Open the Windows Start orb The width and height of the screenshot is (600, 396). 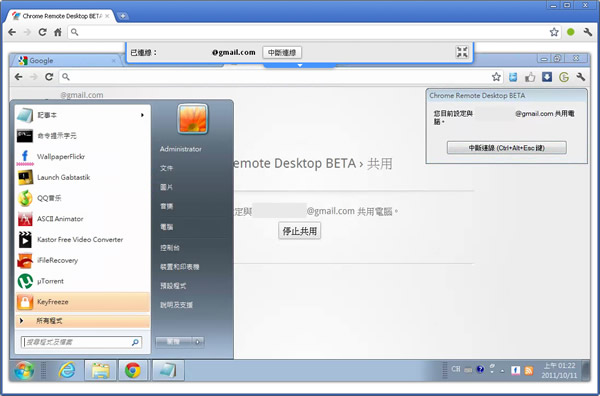point(24,370)
